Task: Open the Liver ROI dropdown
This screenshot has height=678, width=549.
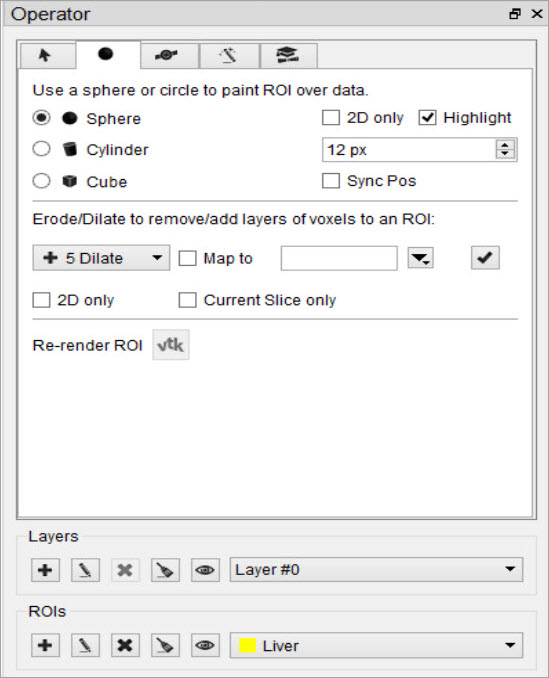Action: (x=376, y=645)
